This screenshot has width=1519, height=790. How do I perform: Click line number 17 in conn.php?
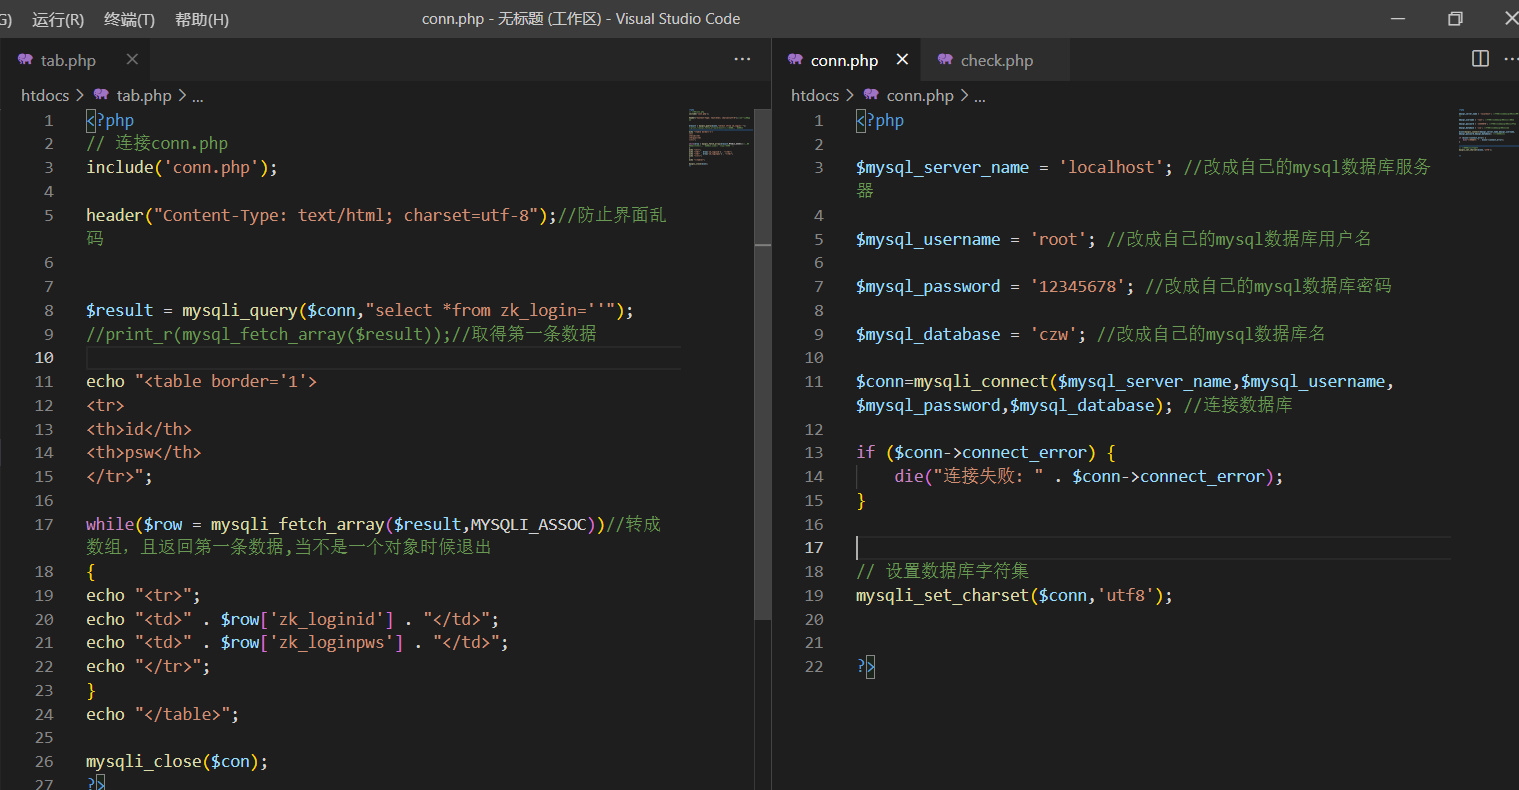pyautogui.click(x=814, y=547)
